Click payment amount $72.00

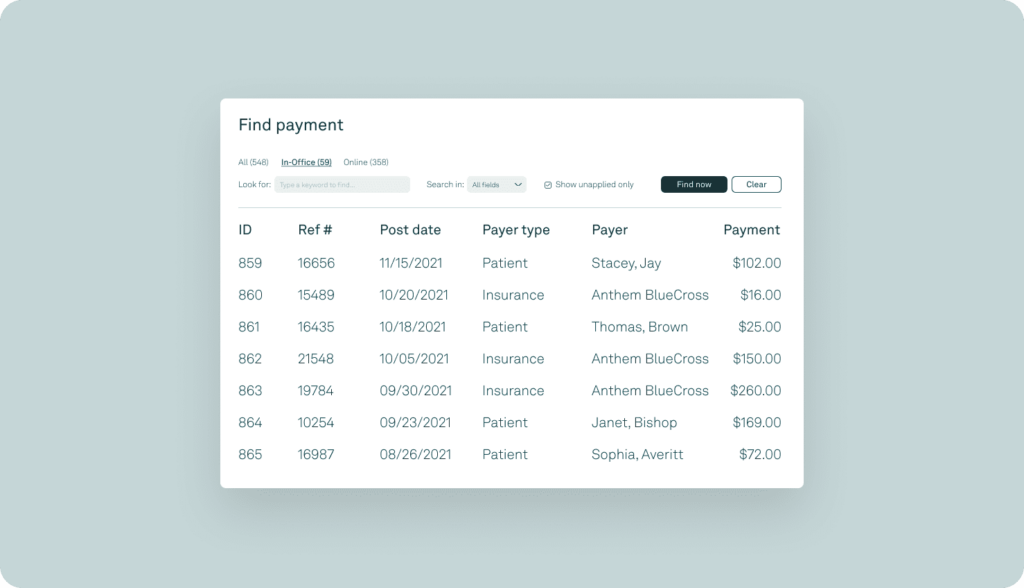click(760, 455)
